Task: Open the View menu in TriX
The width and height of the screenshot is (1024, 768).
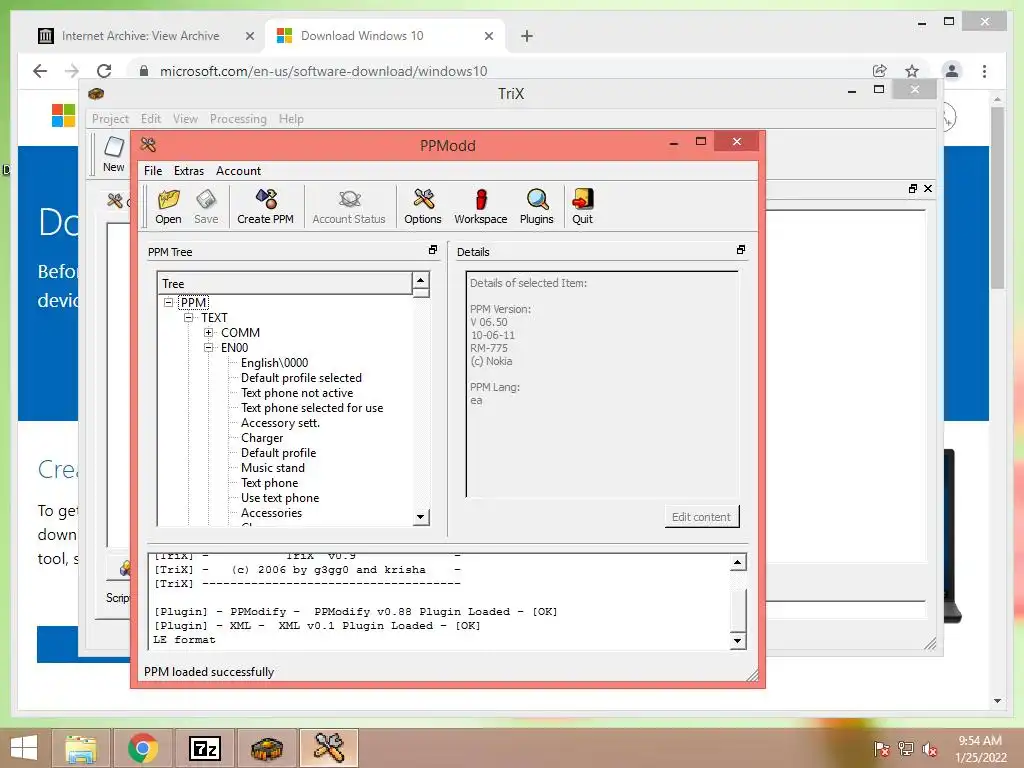Action: pos(185,119)
